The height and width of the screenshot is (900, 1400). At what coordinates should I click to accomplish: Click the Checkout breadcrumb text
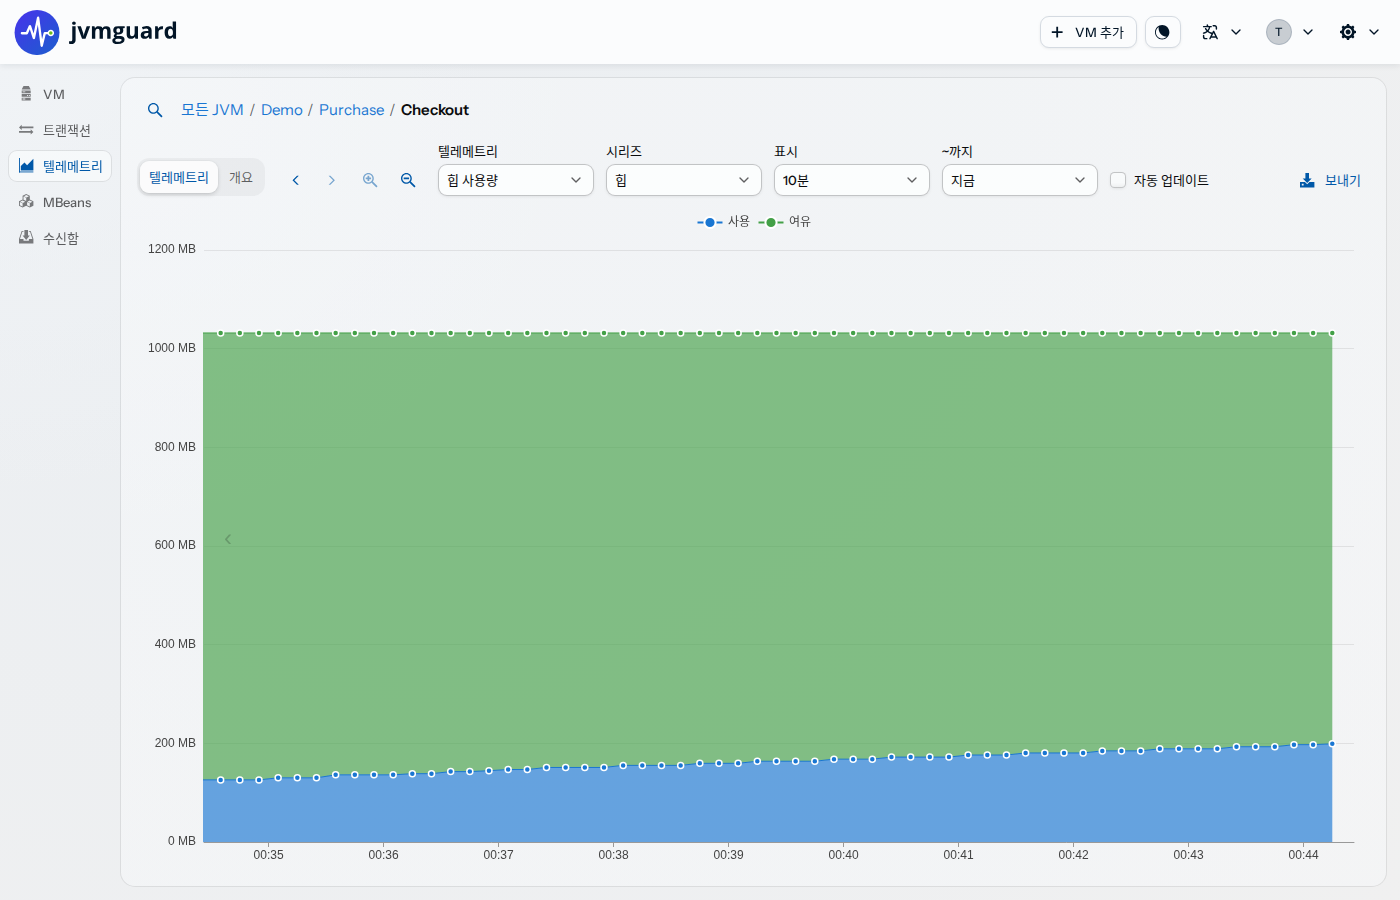435,110
